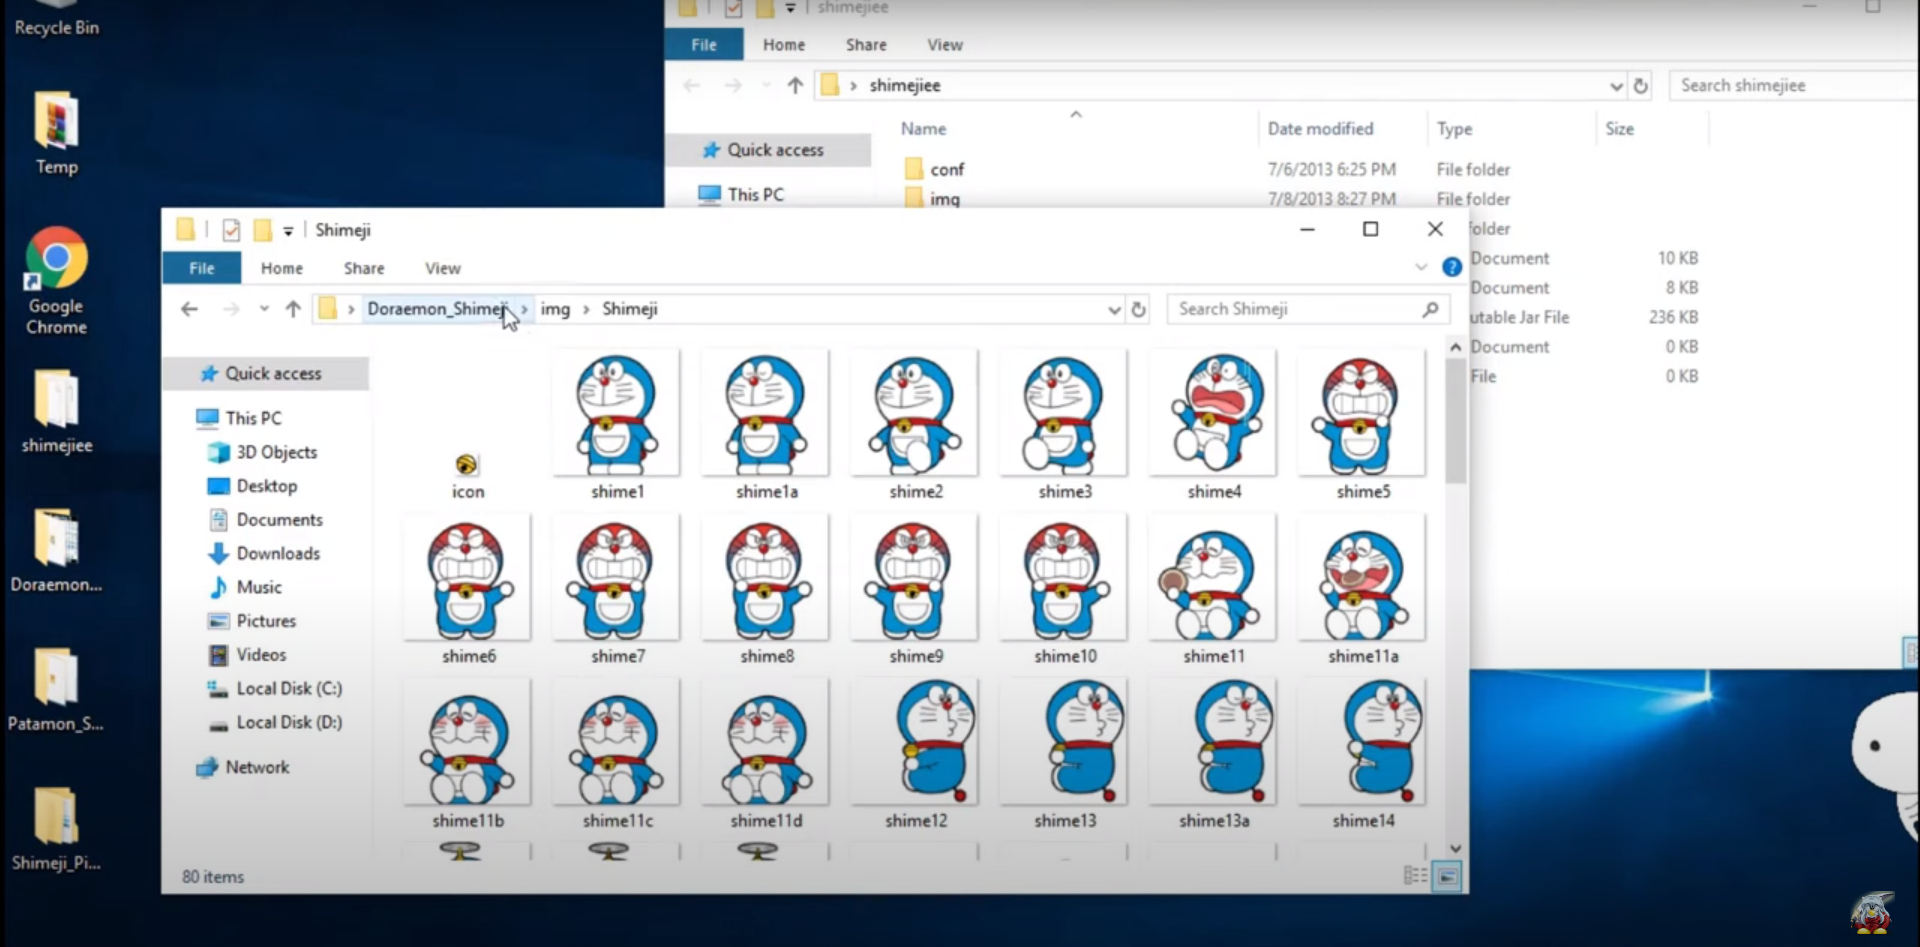Select the shime7 image file
This screenshot has height=947, width=1920.
coord(617,590)
